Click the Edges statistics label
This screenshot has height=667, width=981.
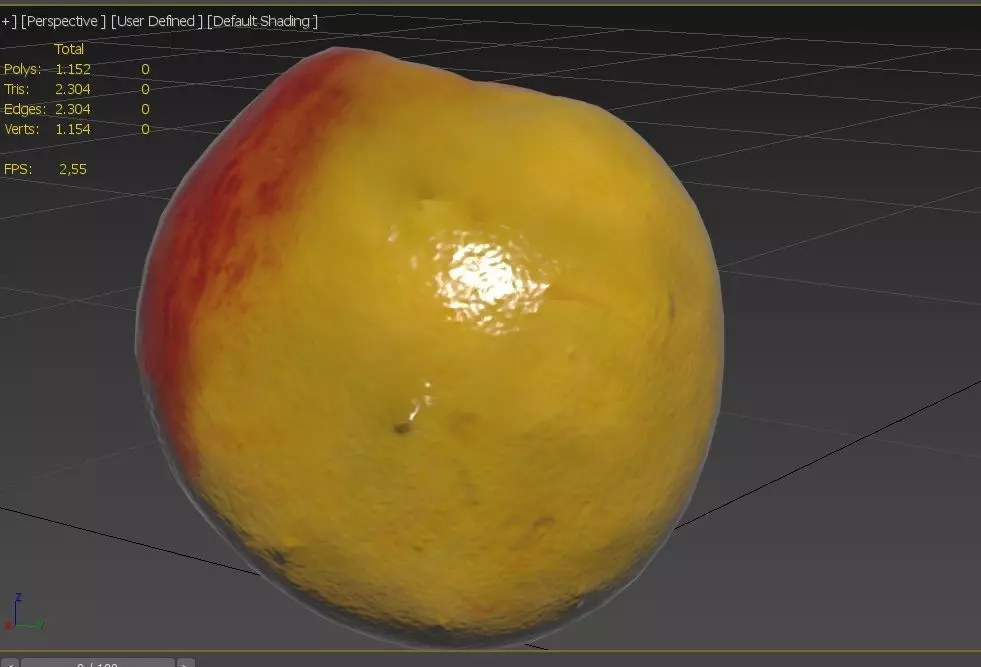pyautogui.click(x=24, y=109)
